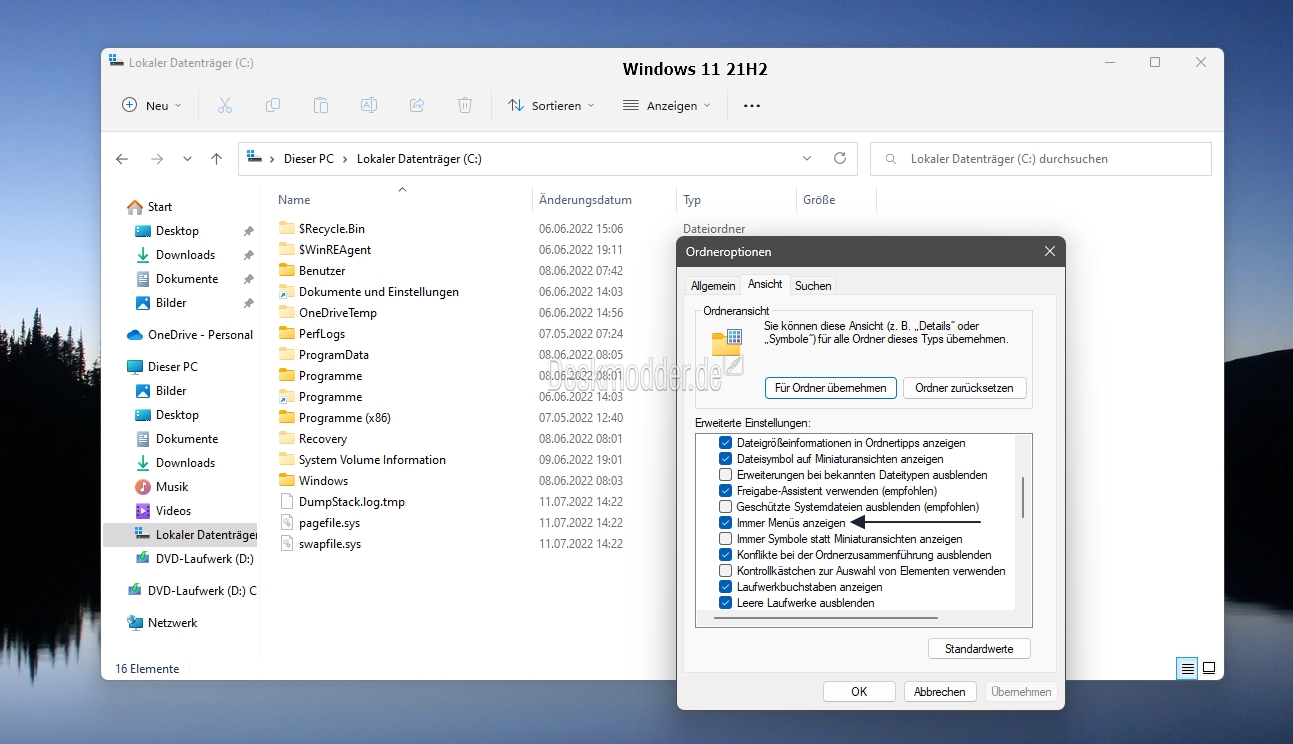Go up one folder level arrow
The height and width of the screenshot is (744, 1293).
pyautogui.click(x=216, y=159)
